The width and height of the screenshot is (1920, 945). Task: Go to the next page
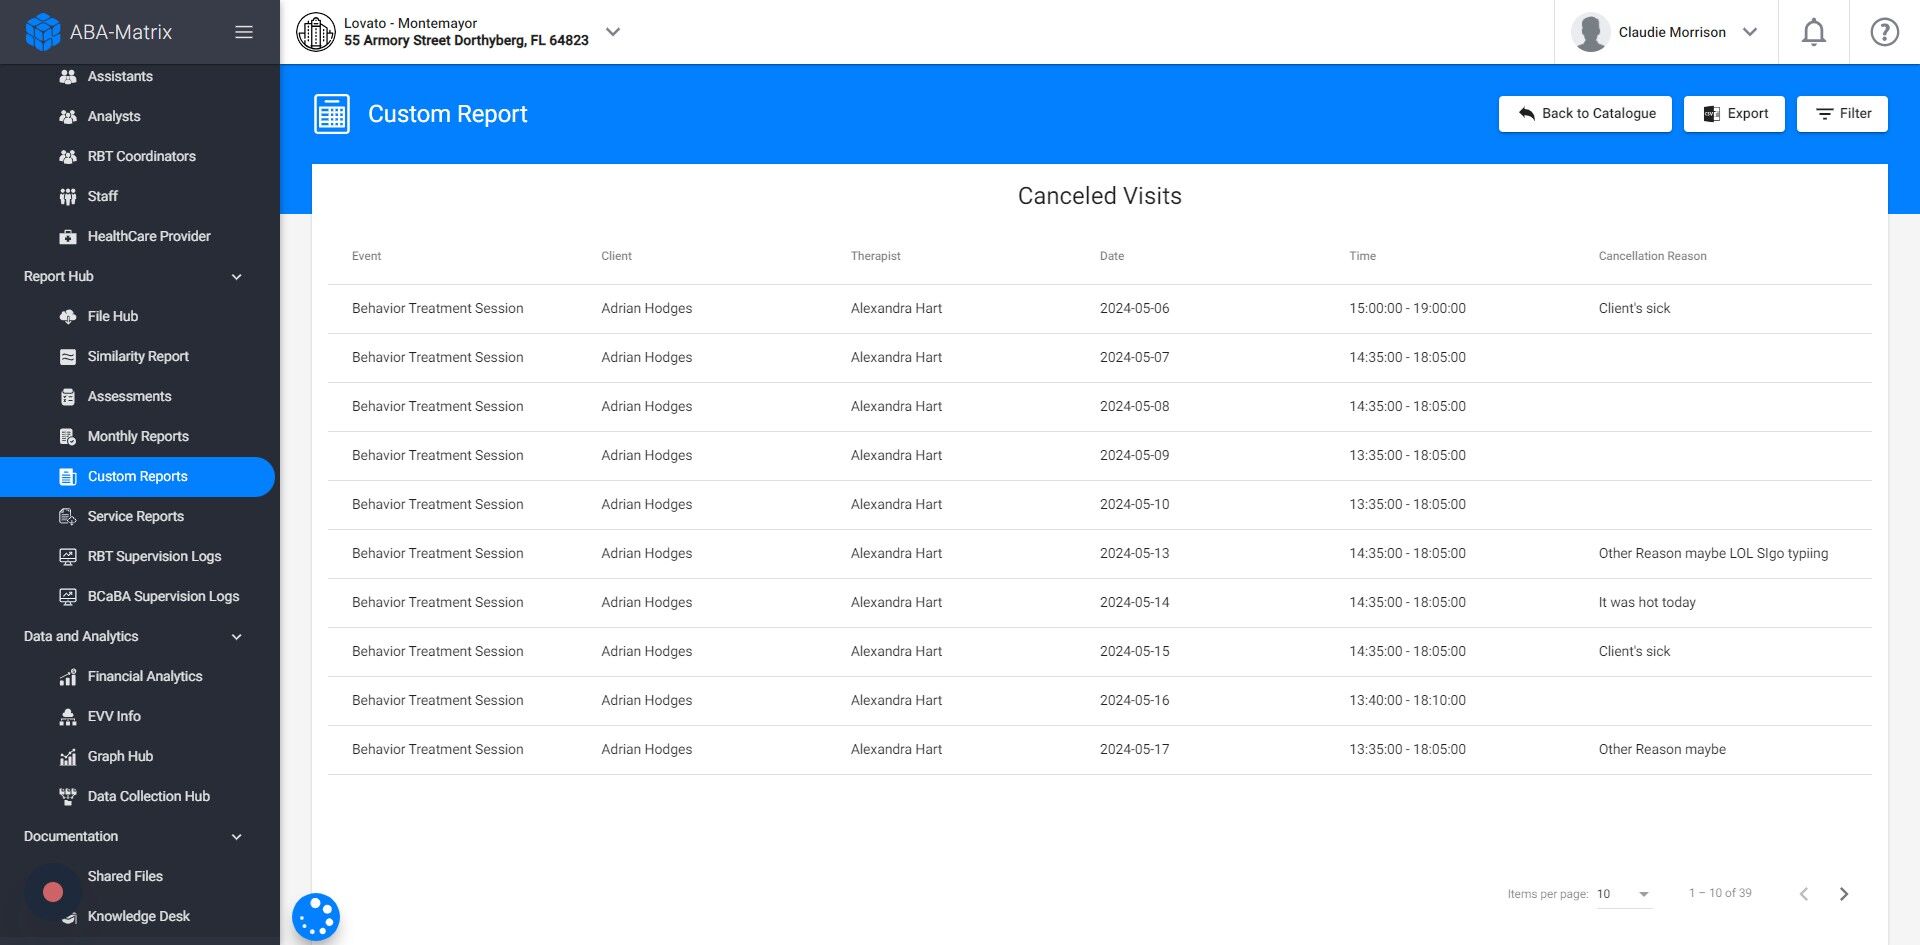(x=1844, y=894)
